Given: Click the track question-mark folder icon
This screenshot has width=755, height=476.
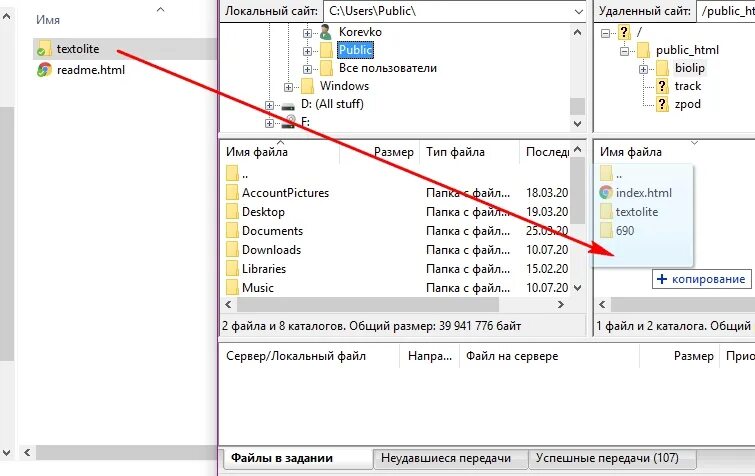Looking at the screenshot, I should click(x=662, y=86).
